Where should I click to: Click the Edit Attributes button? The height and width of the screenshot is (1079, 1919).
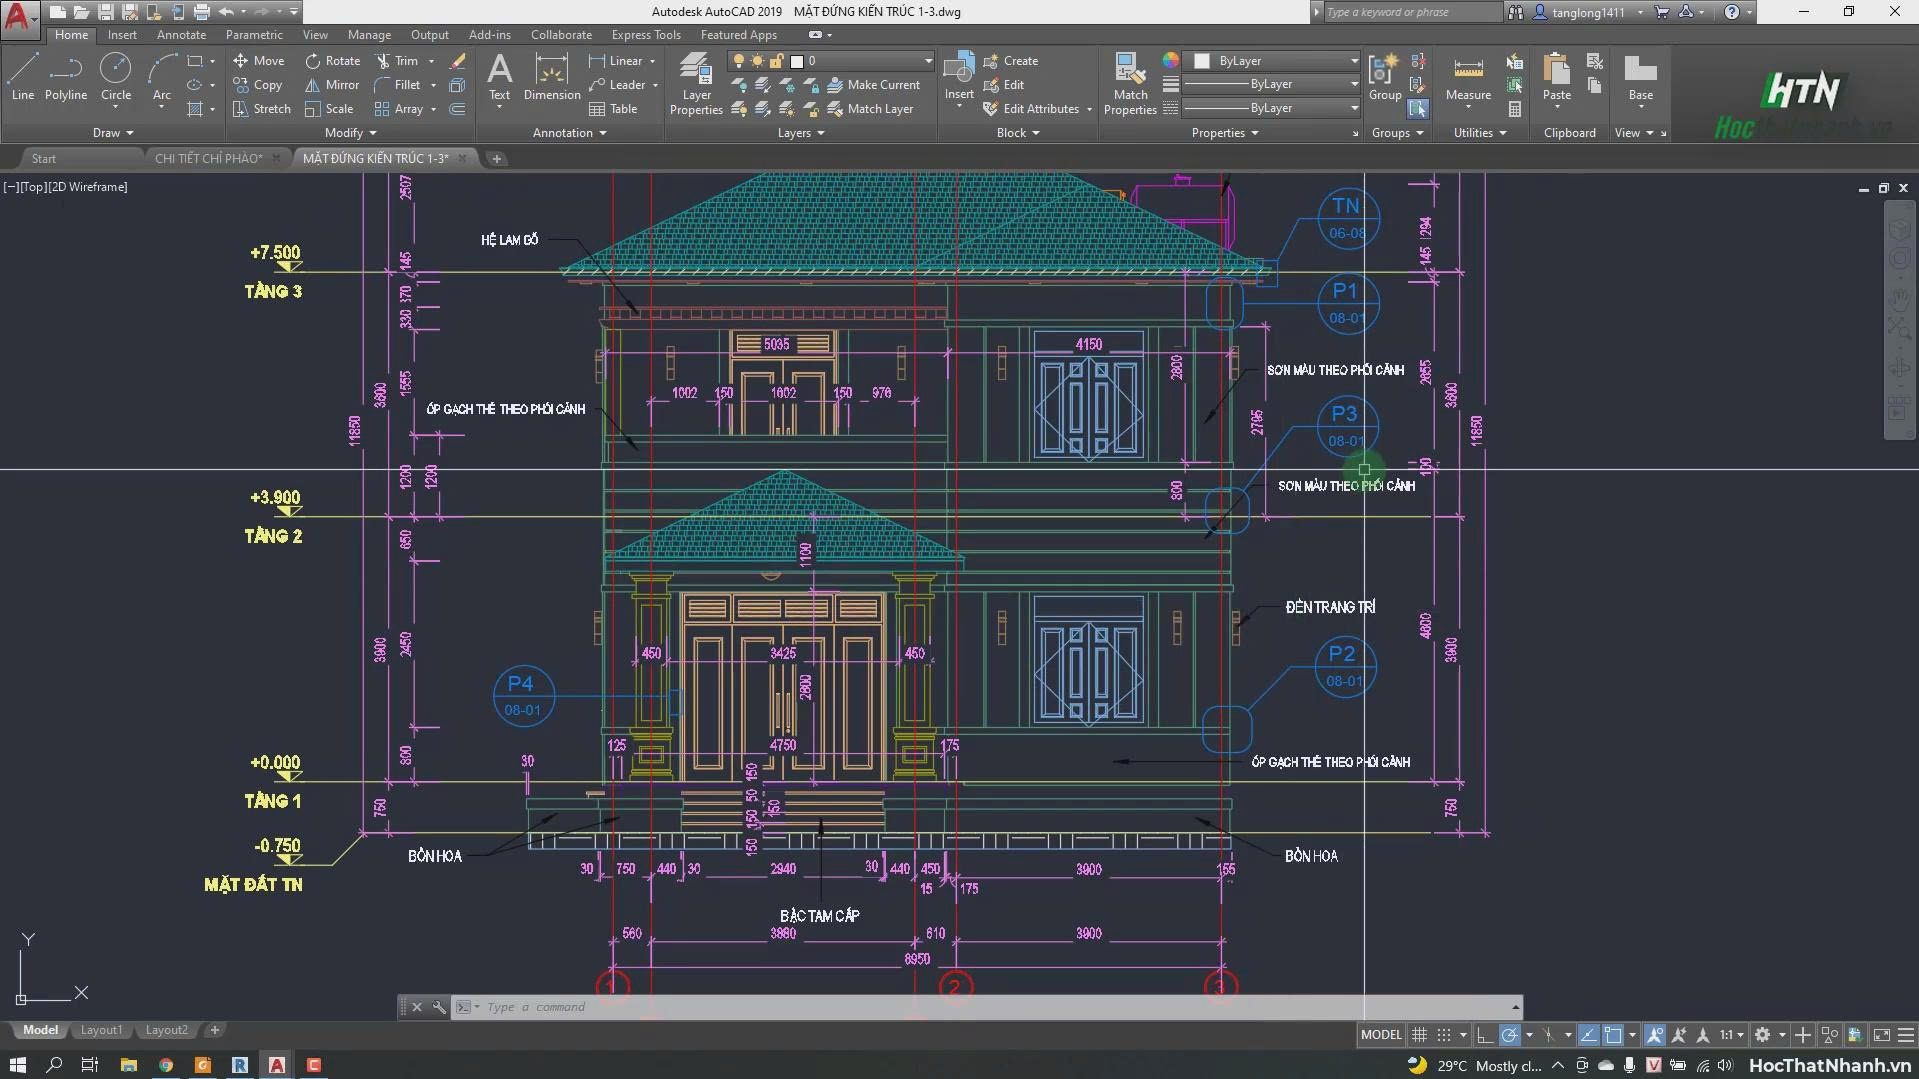coord(1031,109)
